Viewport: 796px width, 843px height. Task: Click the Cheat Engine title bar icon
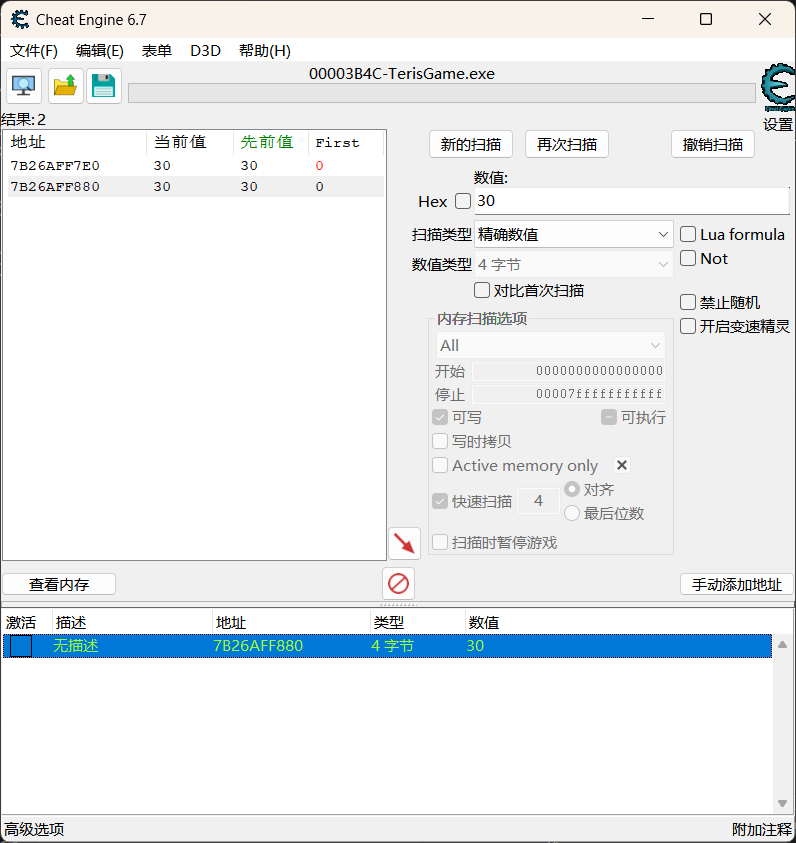[x=19, y=19]
